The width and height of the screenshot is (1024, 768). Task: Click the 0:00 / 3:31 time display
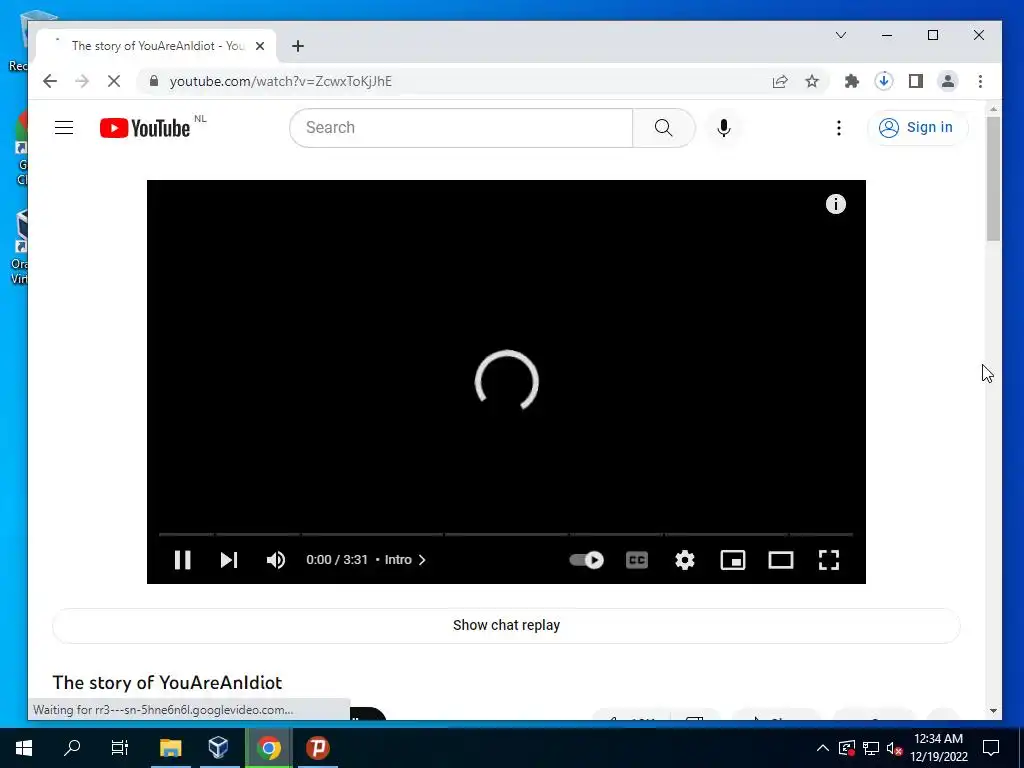(x=337, y=560)
